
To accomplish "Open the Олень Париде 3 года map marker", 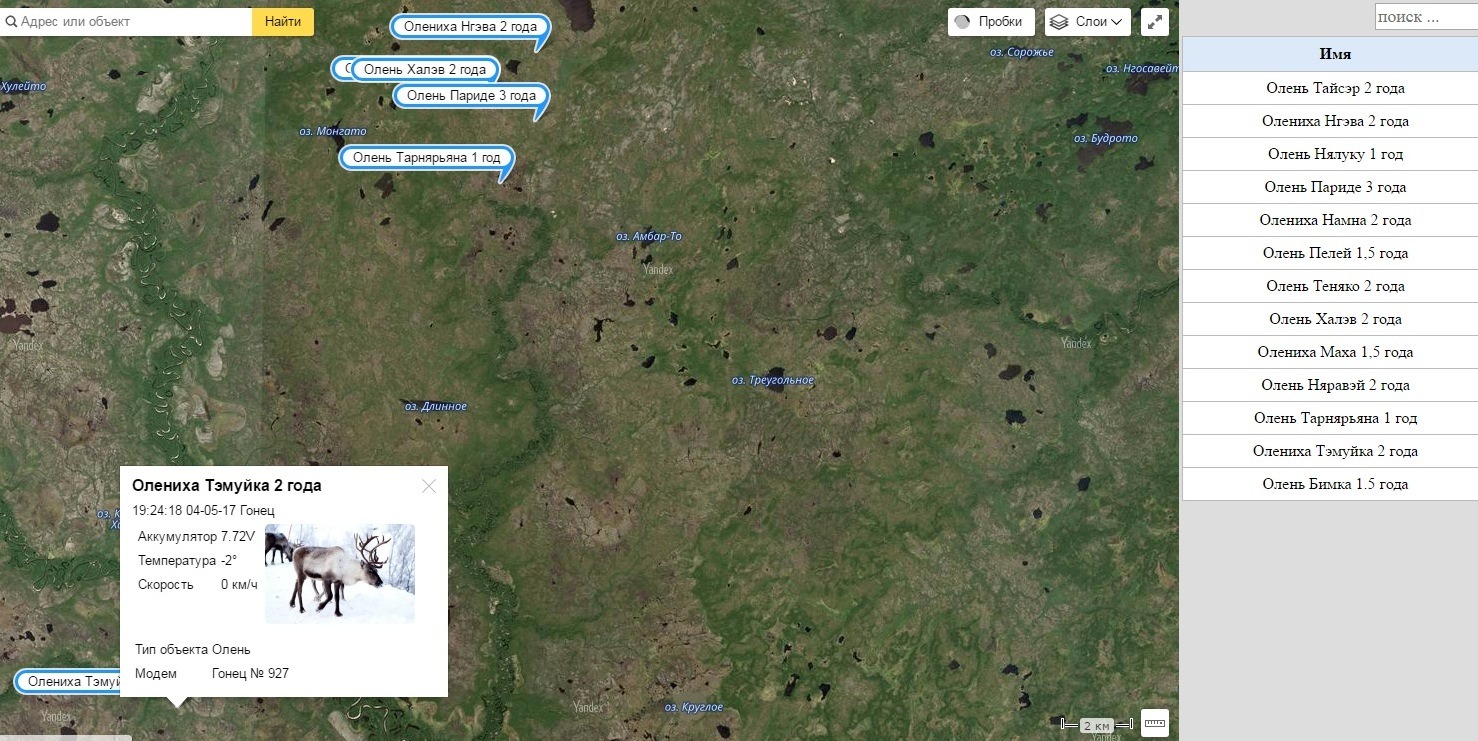I will pyautogui.click(x=471, y=96).
